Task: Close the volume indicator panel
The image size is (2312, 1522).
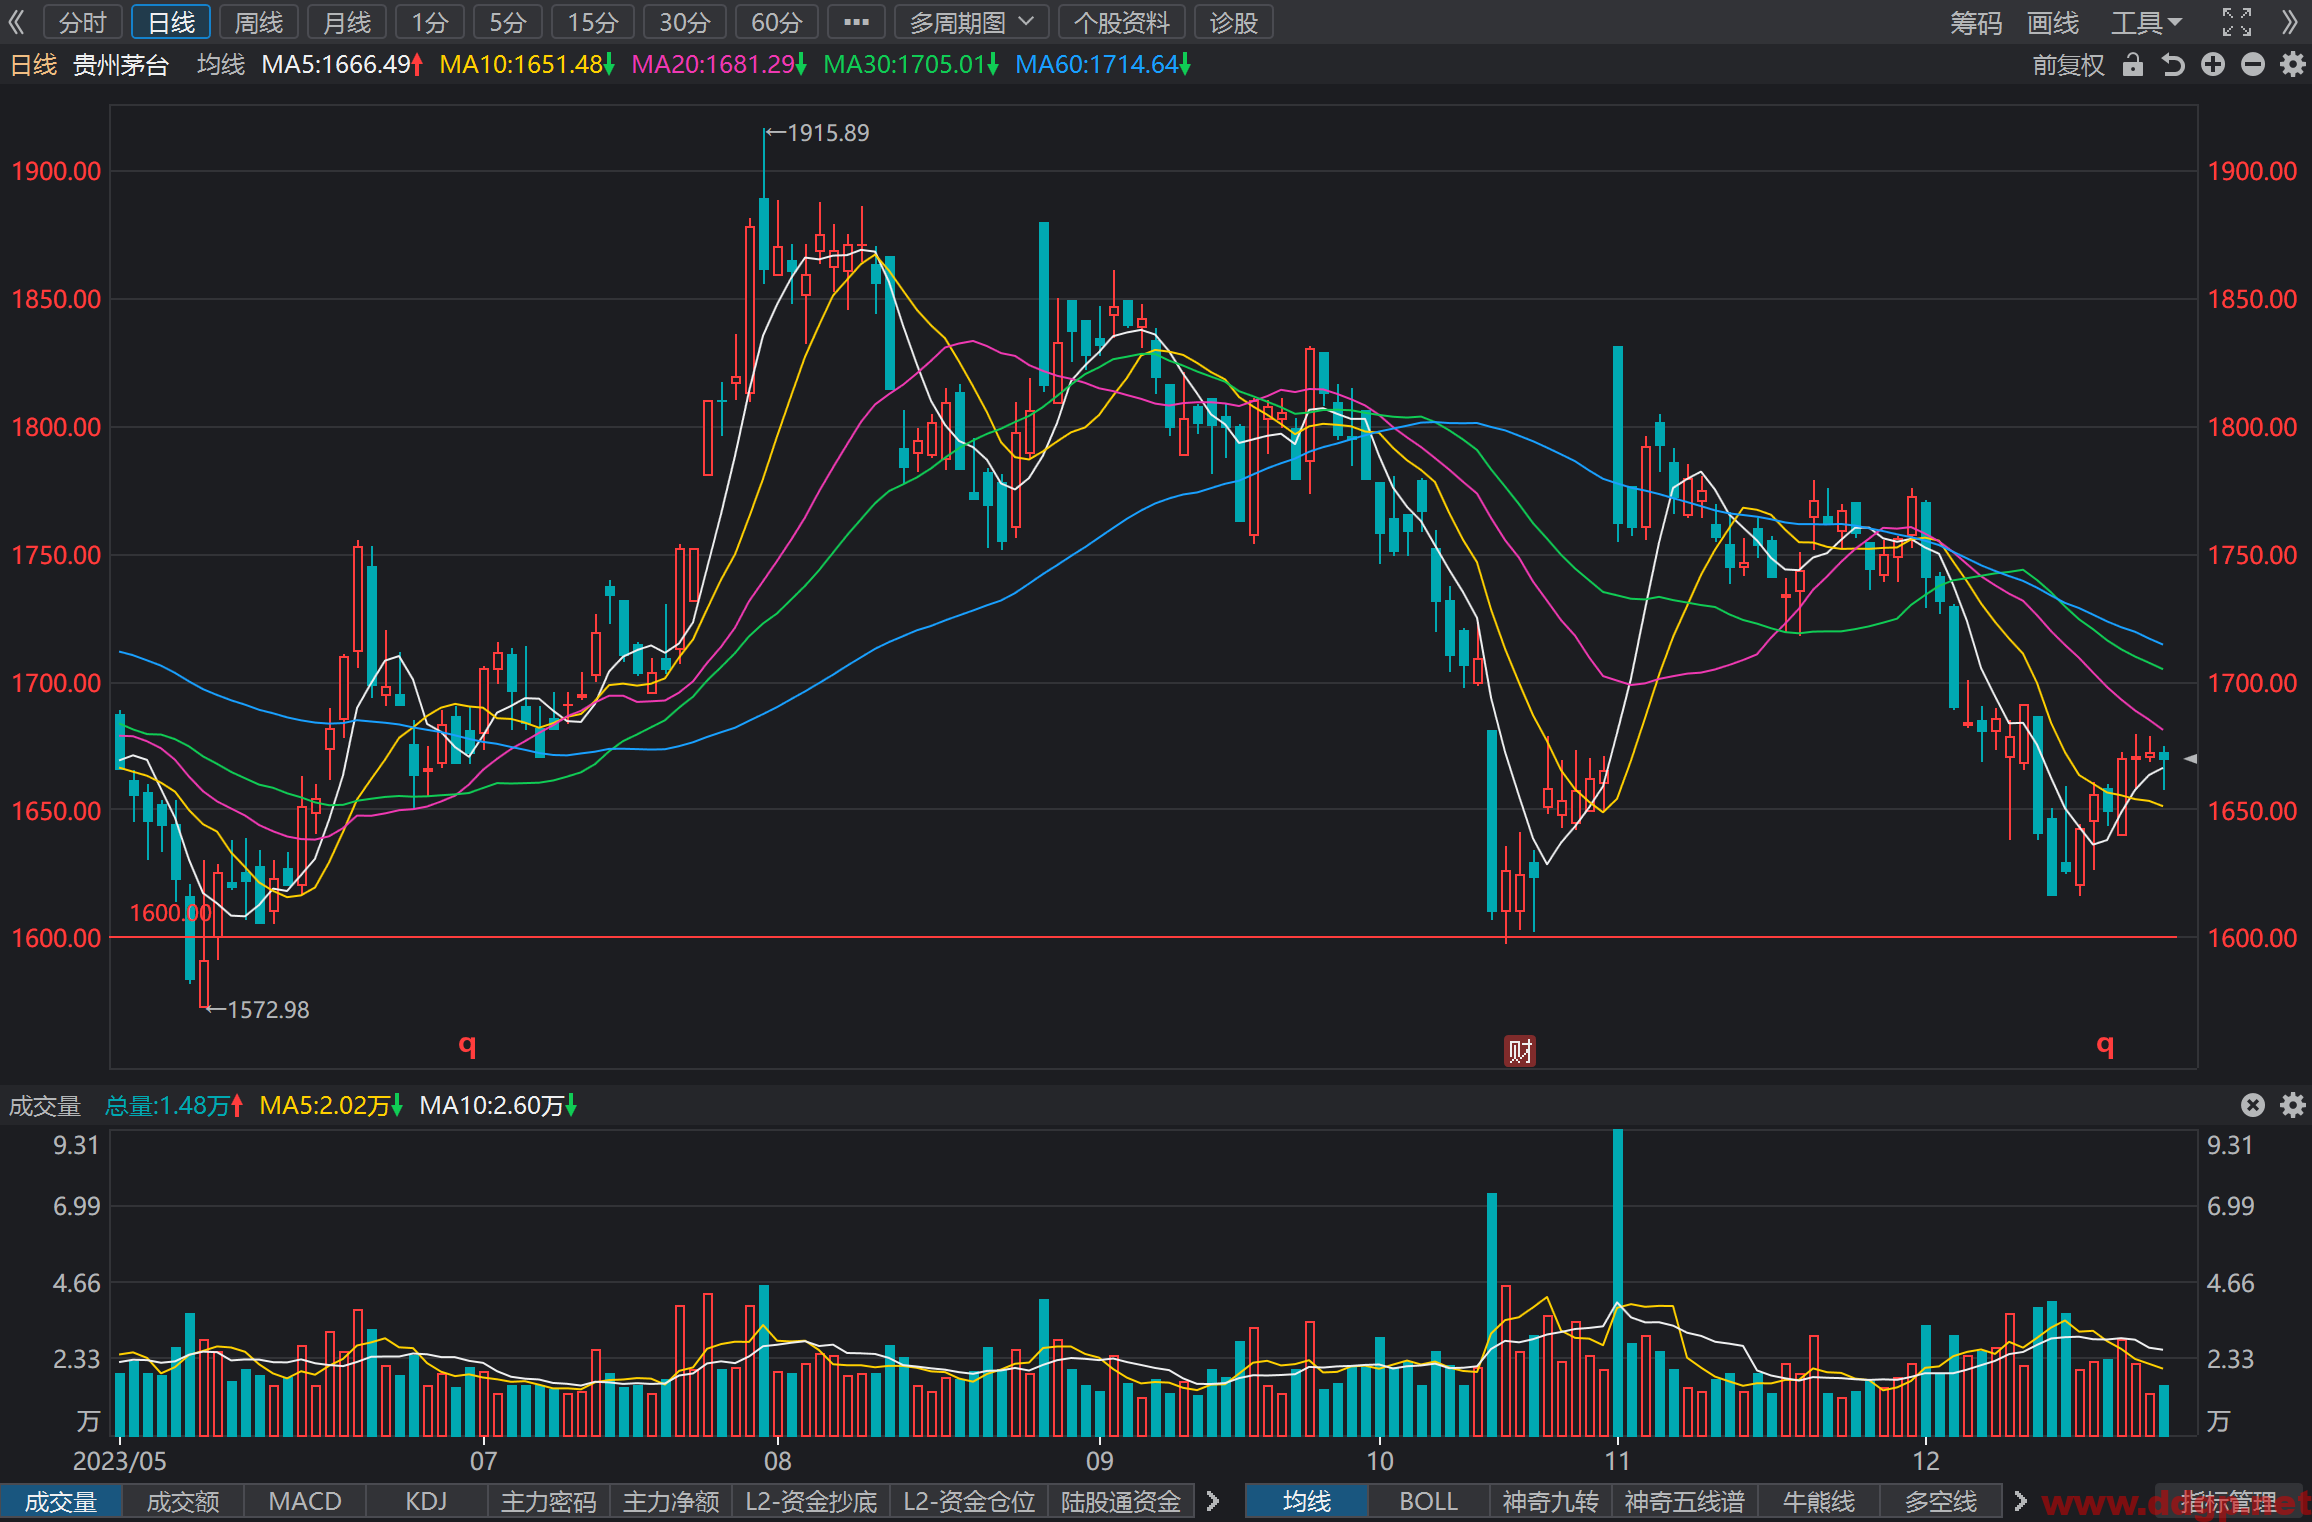Action: pos(2253,1105)
